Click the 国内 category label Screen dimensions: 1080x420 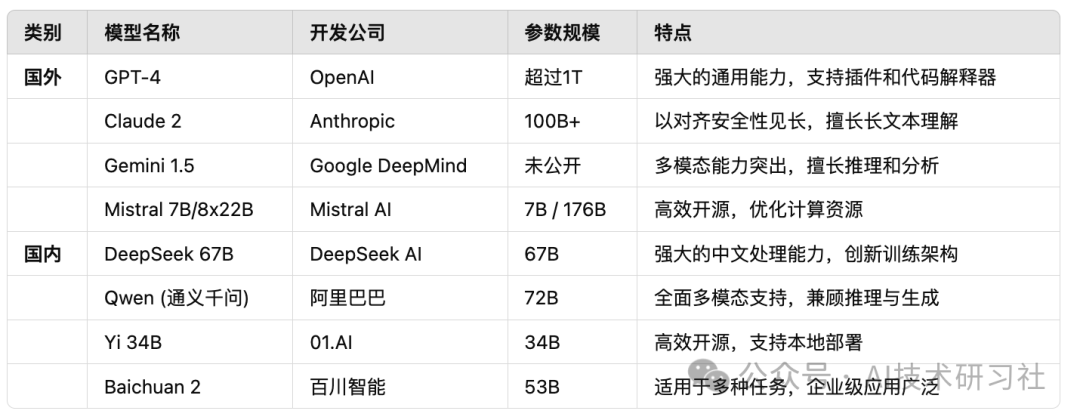43,254
